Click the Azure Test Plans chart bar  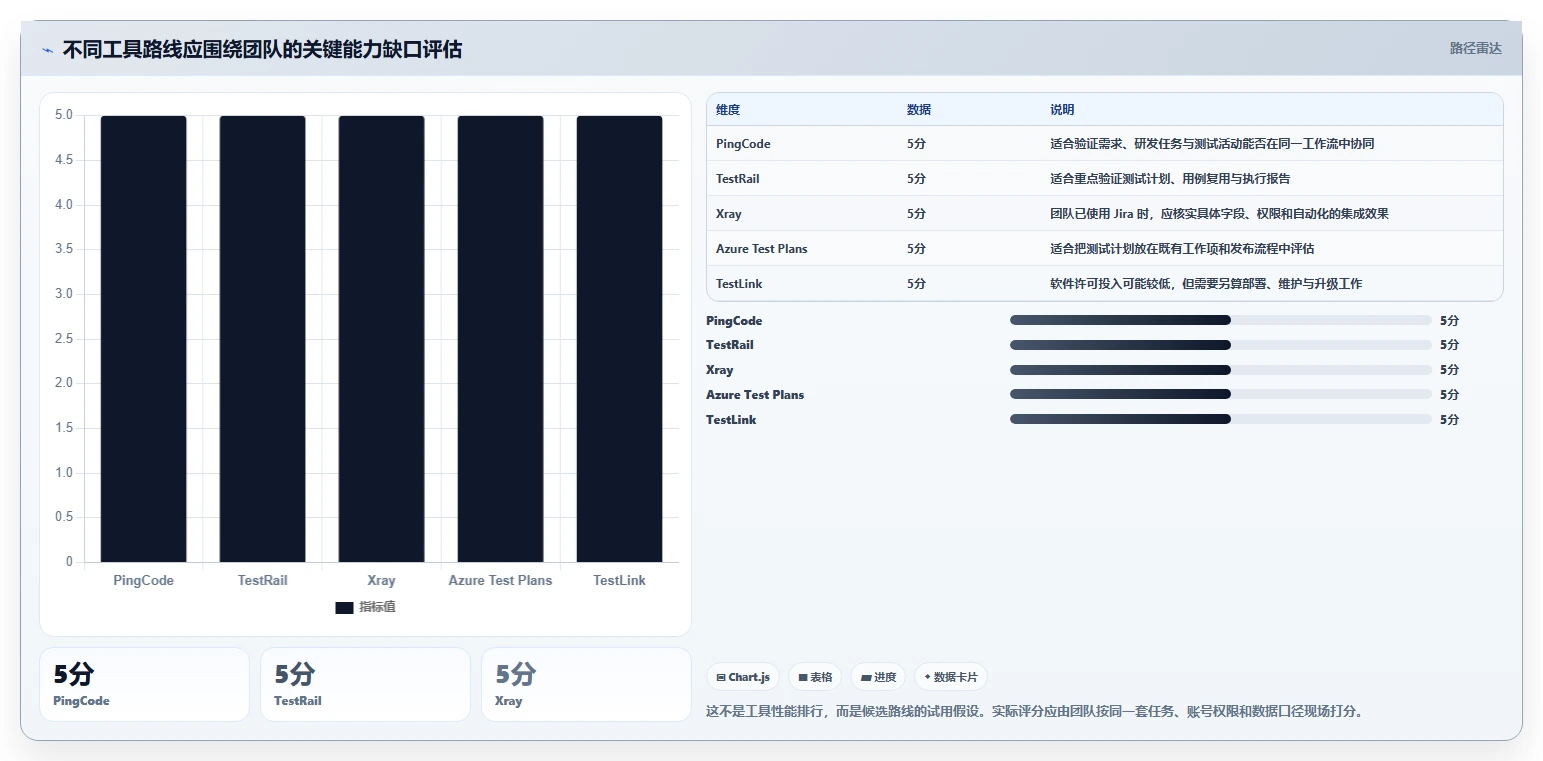click(x=500, y=339)
